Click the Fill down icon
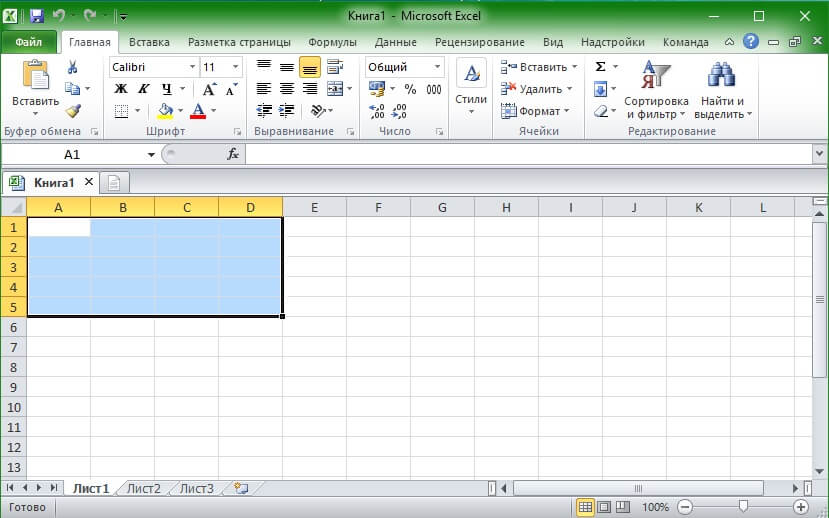 [x=601, y=89]
